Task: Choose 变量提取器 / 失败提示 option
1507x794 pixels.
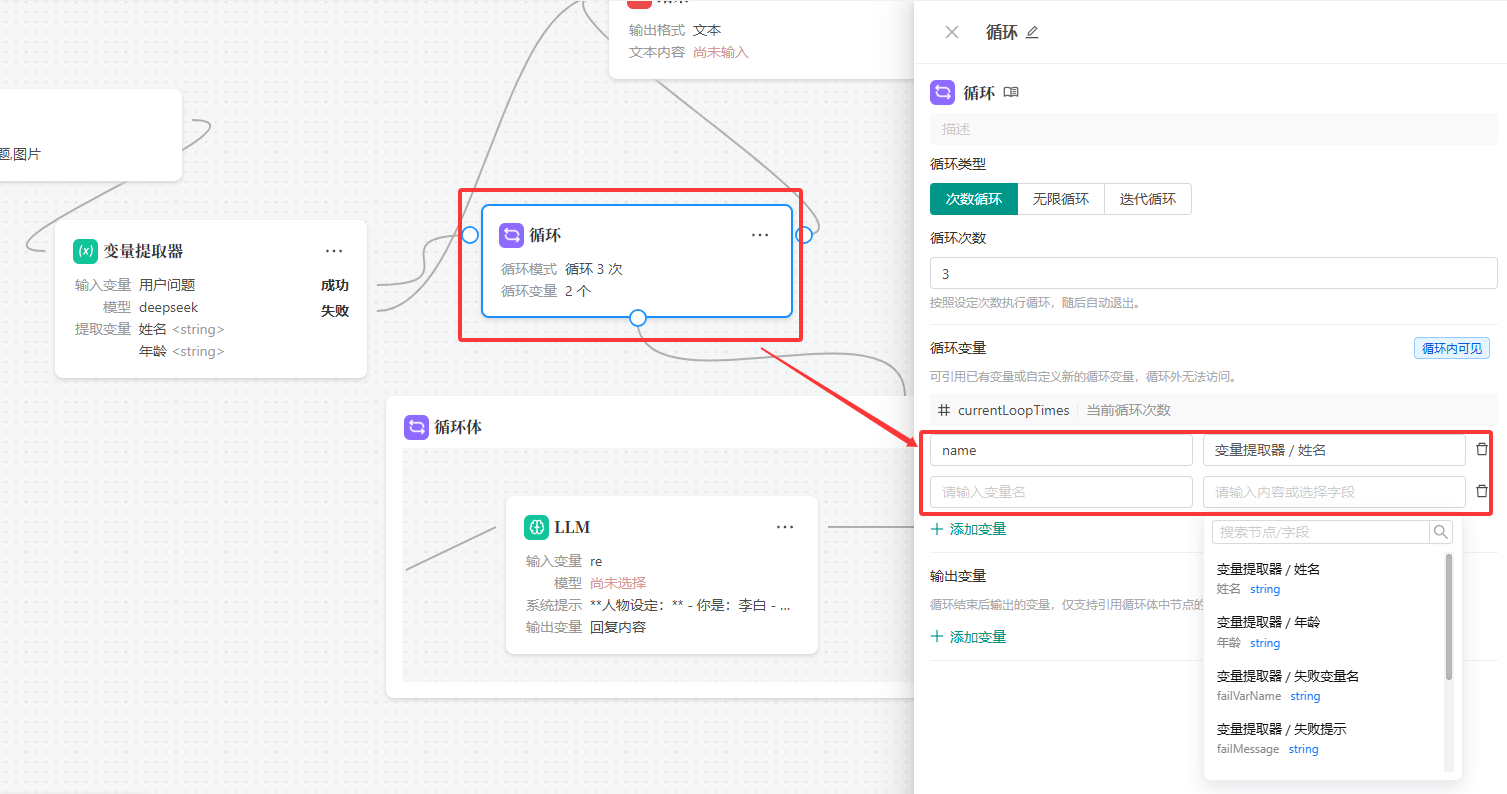Action: (x=1325, y=738)
